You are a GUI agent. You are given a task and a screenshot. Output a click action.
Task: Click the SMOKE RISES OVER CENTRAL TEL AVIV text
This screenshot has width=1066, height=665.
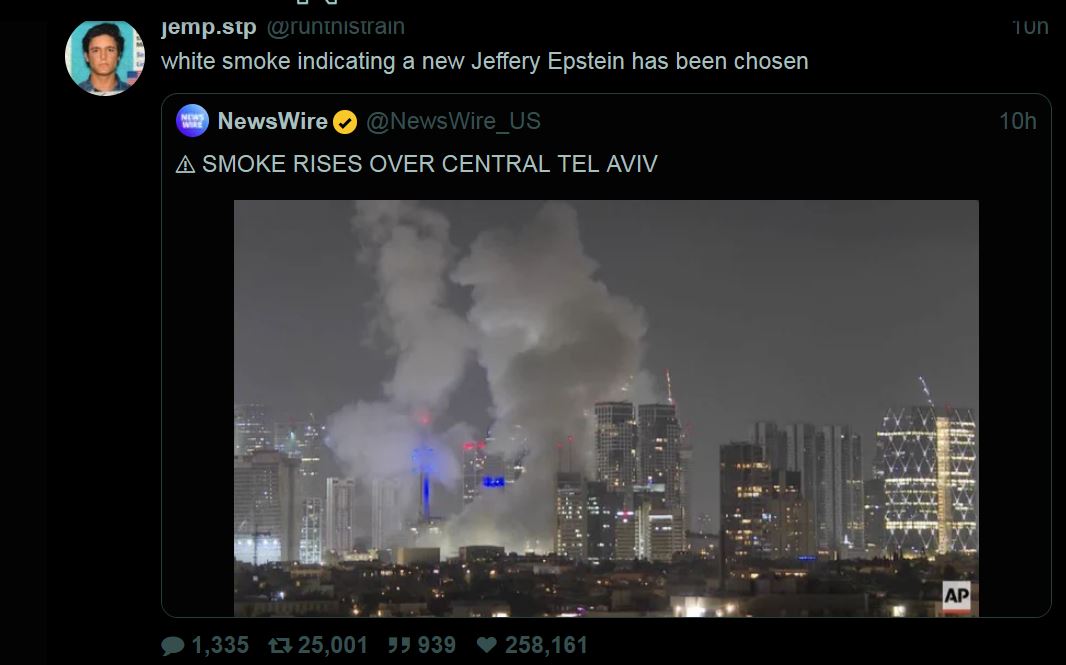tap(430, 165)
